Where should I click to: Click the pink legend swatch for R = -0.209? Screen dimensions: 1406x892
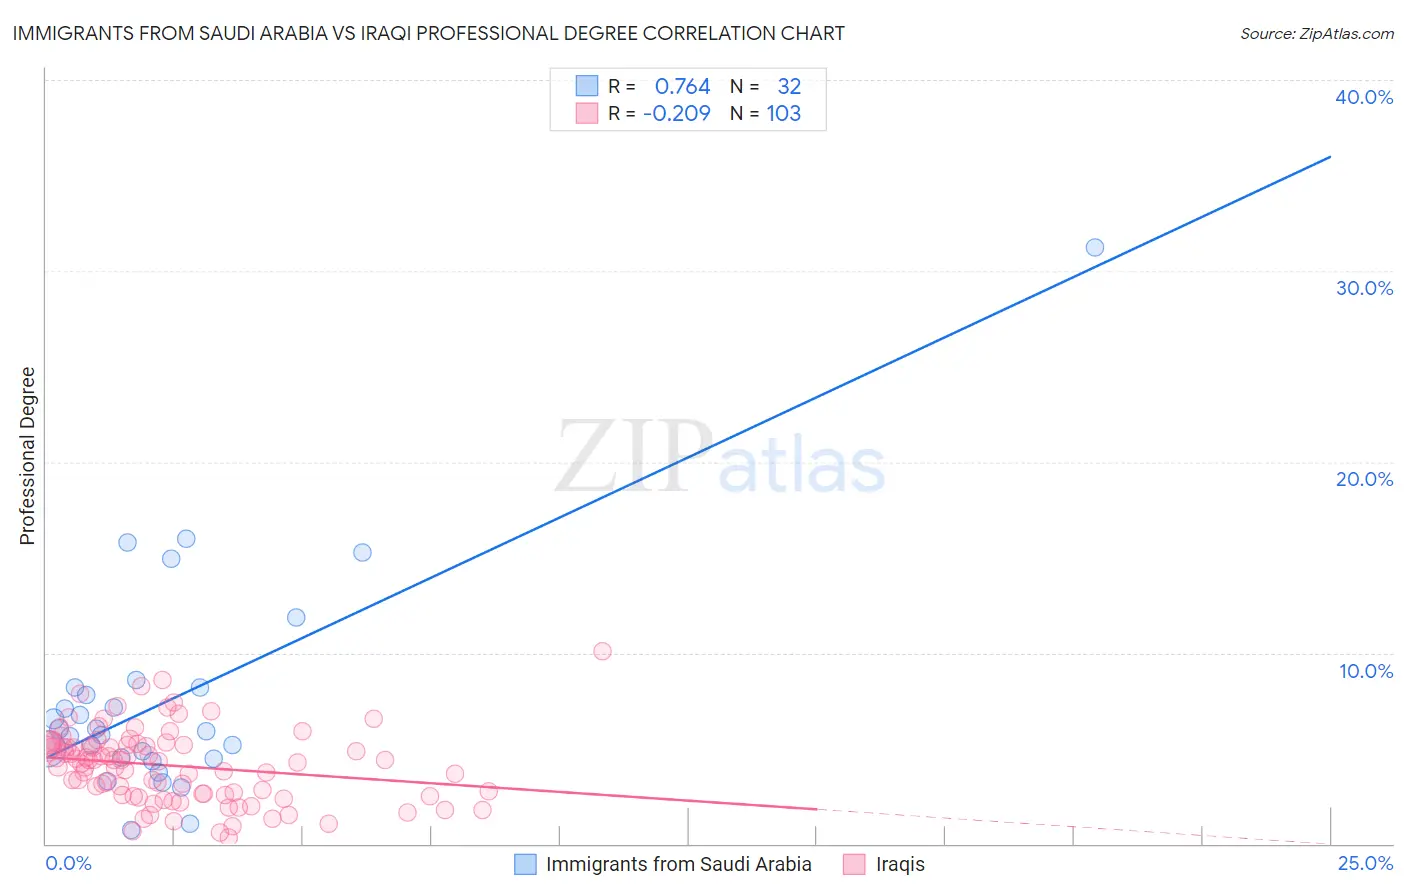(587, 113)
